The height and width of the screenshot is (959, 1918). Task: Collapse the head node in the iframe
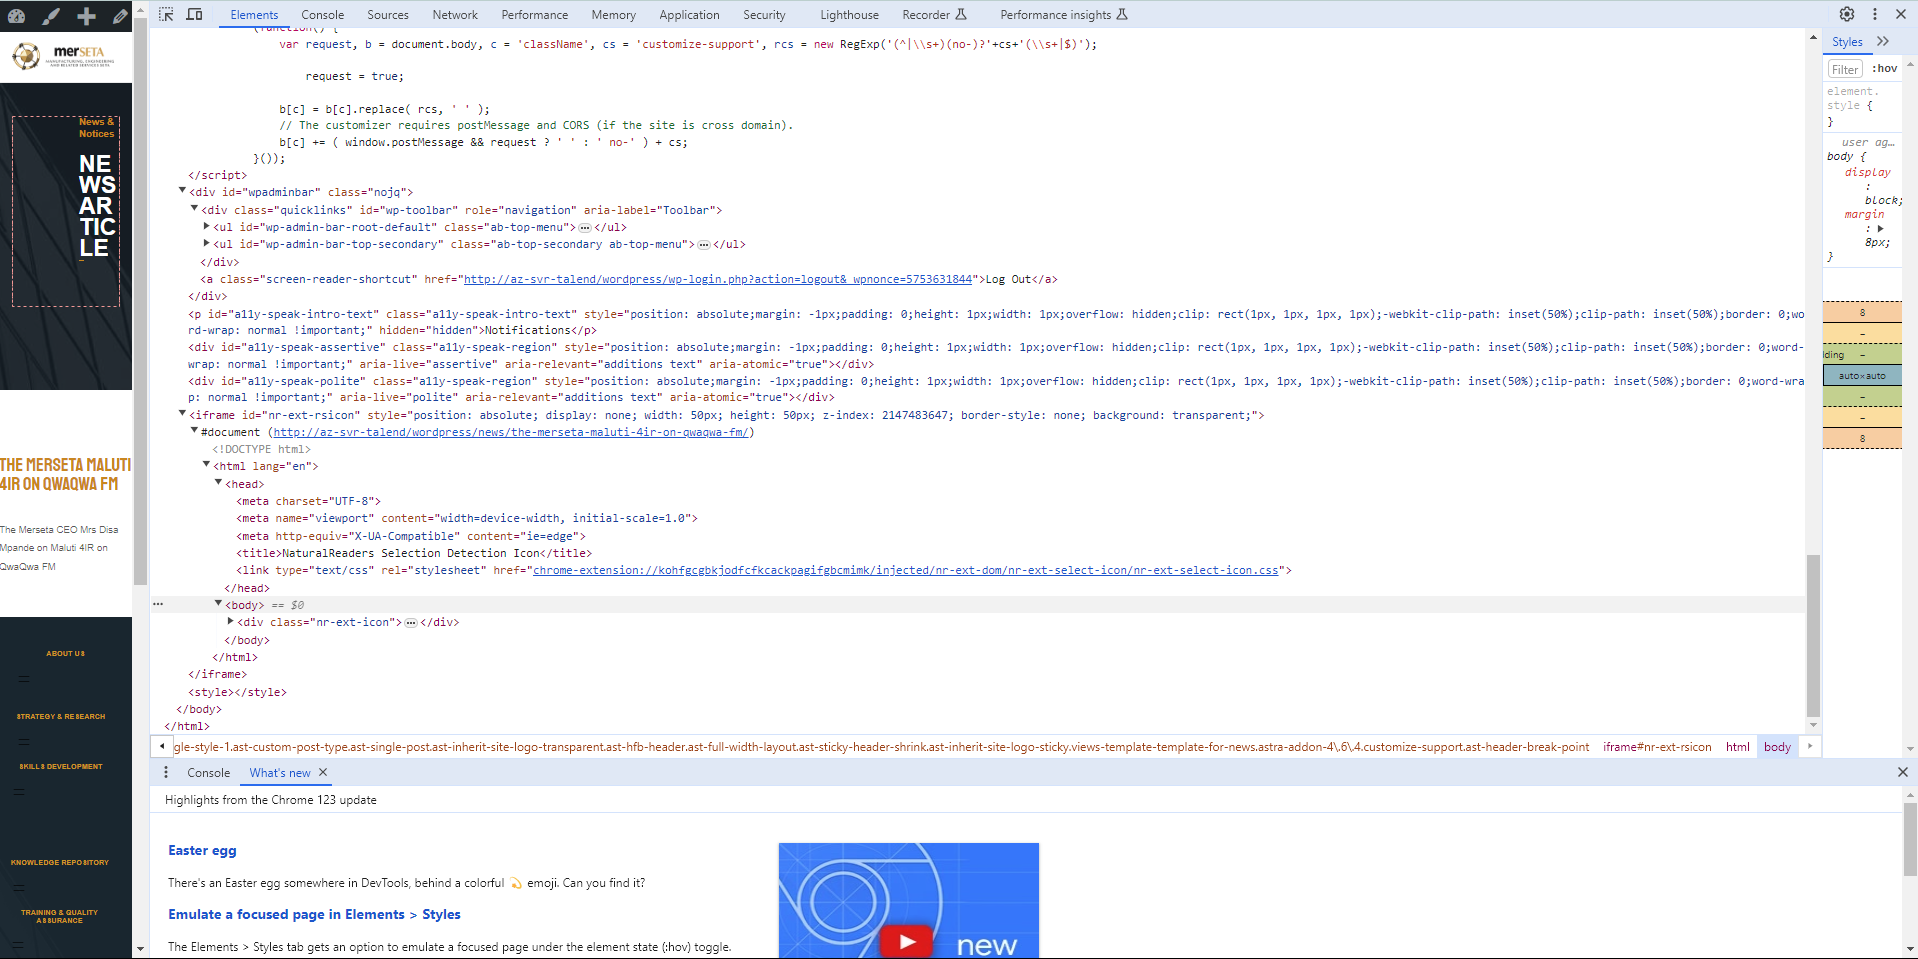(x=218, y=482)
